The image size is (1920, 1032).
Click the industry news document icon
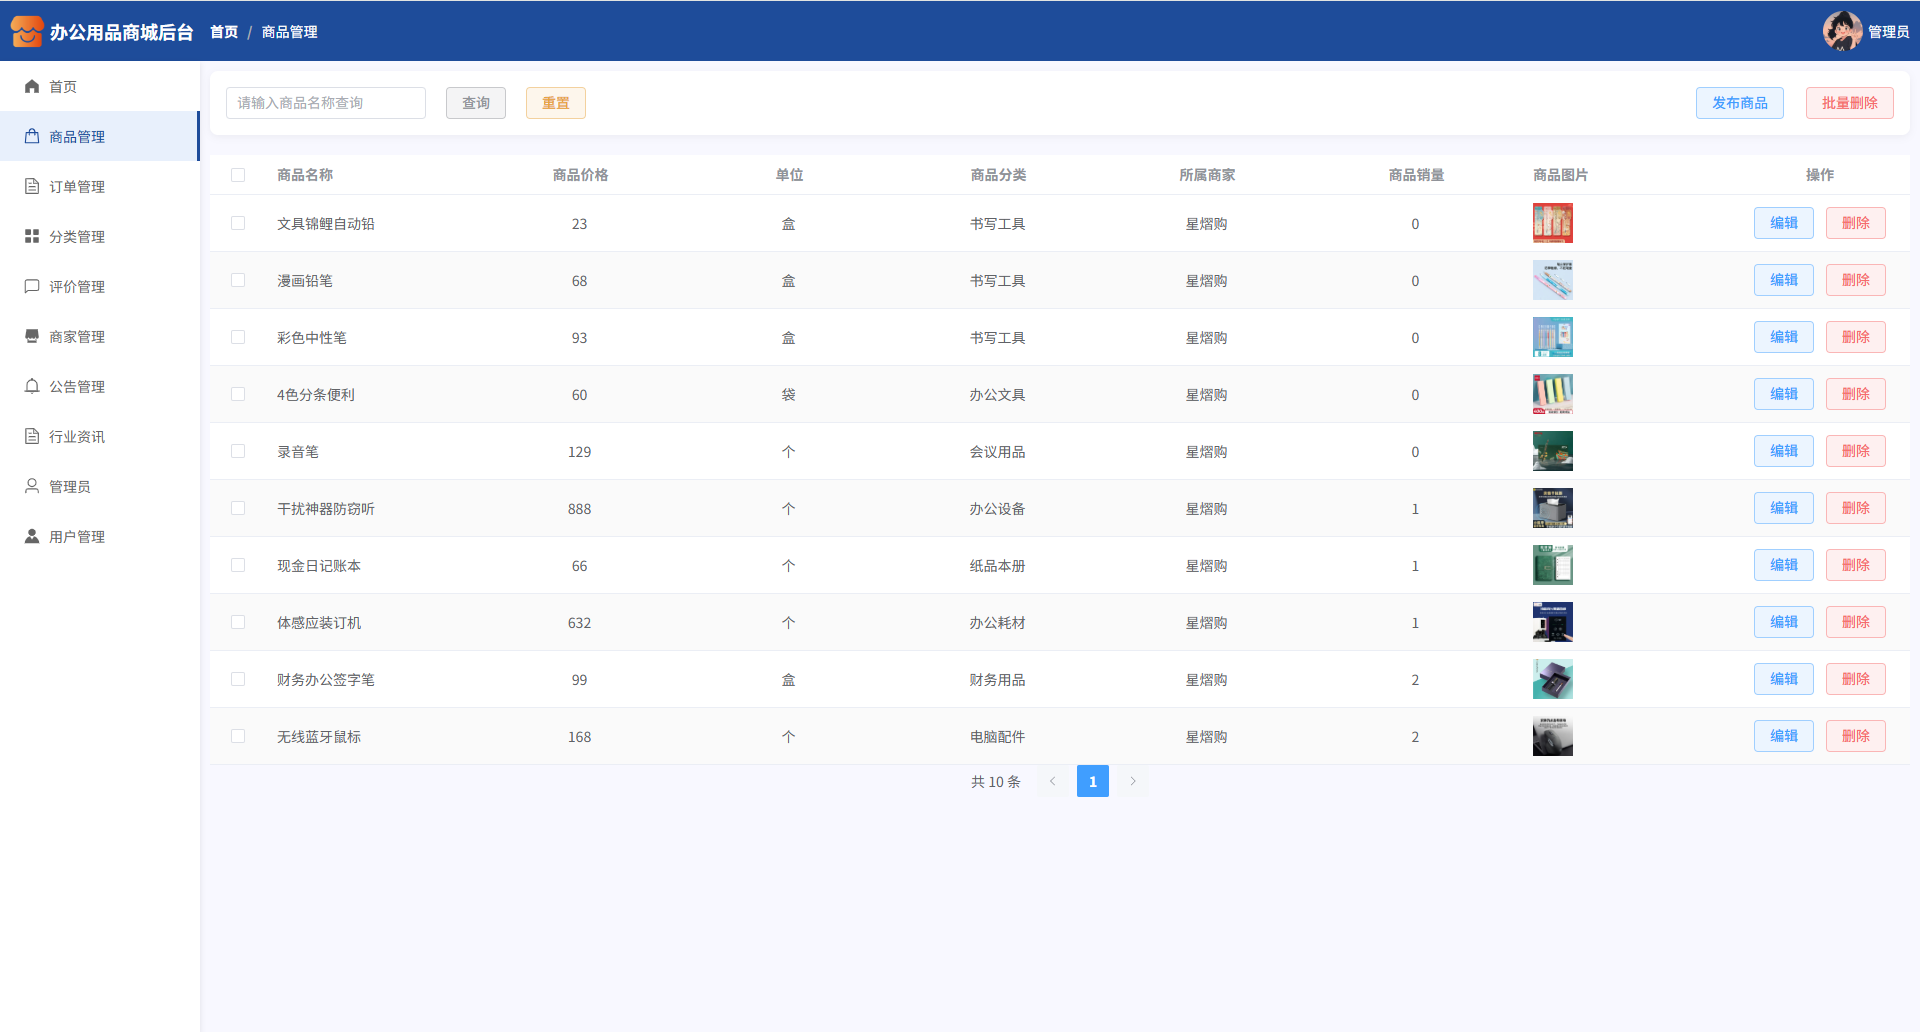(x=32, y=437)
